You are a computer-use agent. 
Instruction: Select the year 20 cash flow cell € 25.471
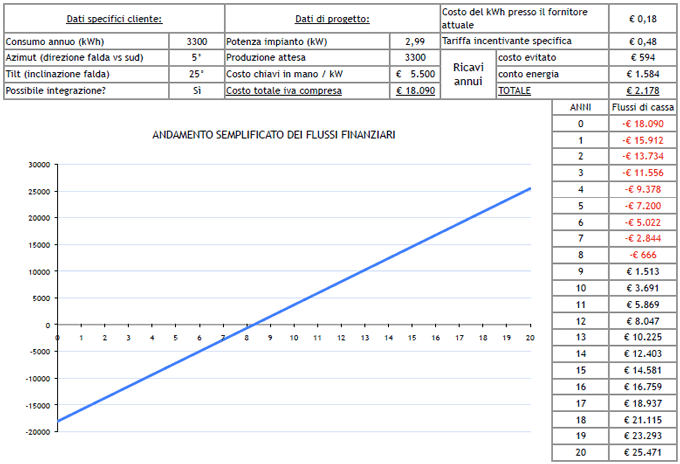(x=641, y=453)
